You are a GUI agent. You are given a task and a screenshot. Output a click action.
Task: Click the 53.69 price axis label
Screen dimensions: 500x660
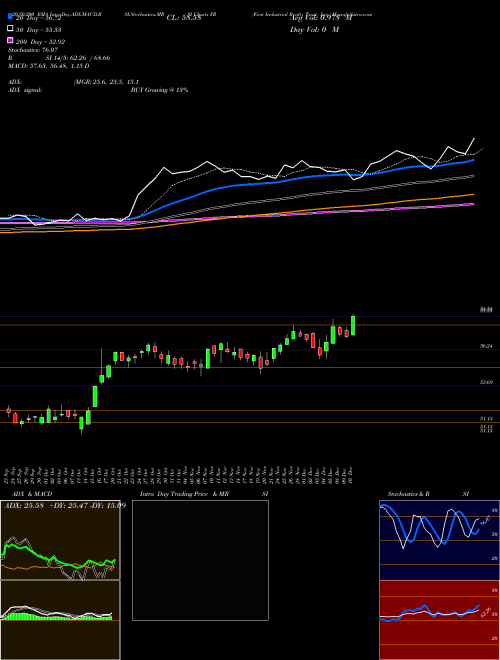487,382
